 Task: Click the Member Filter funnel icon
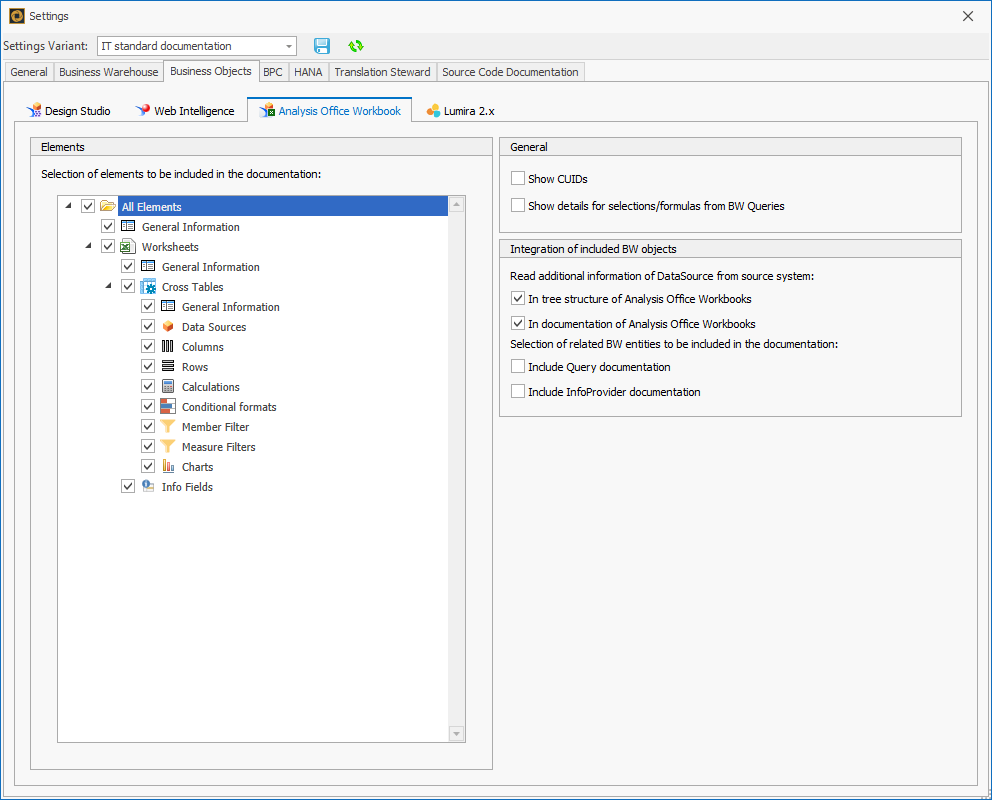click(x=167, y=426)
